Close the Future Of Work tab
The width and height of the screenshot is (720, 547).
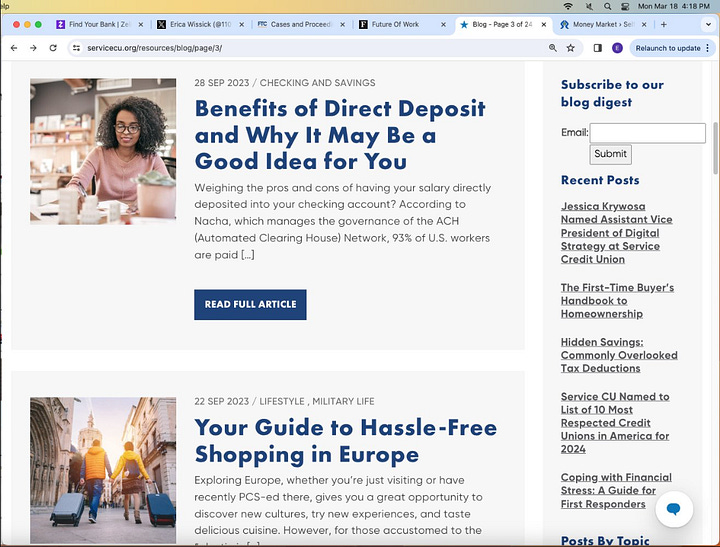443,24
